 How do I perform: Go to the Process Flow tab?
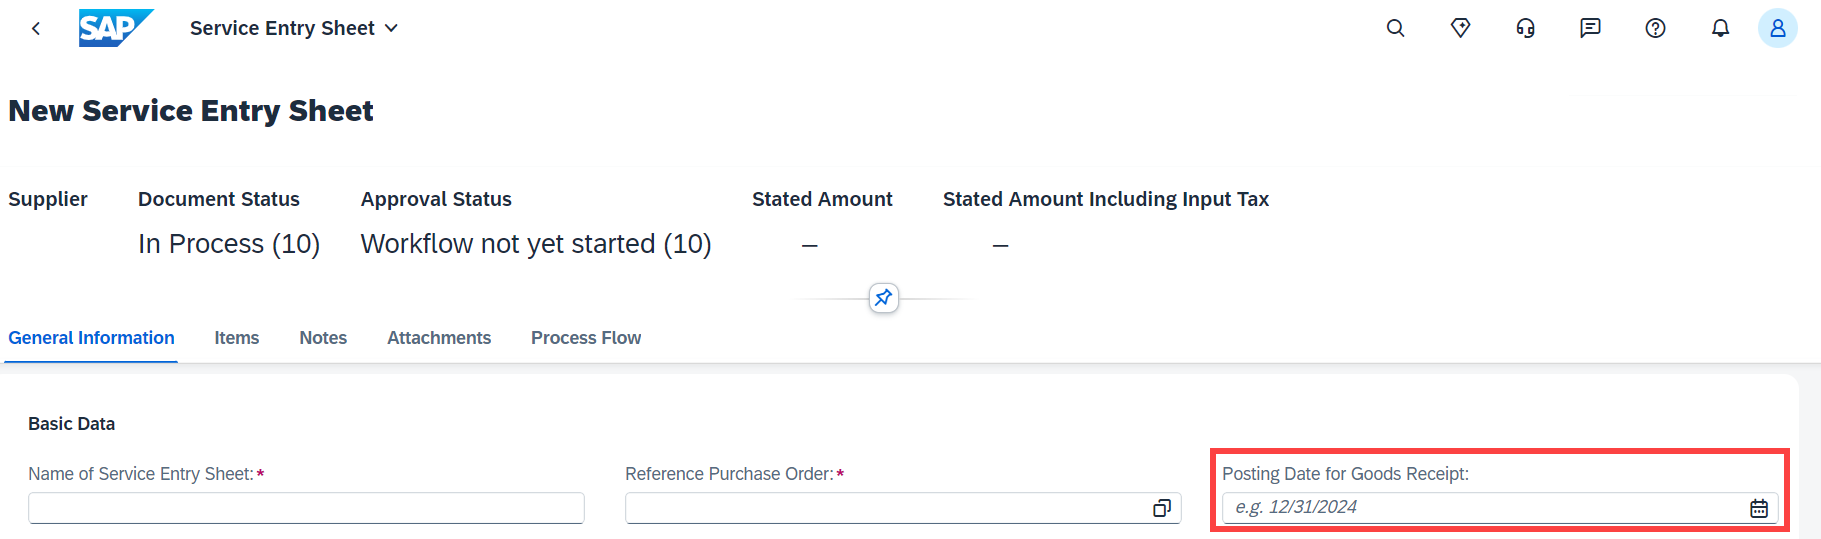click(586, 338)
